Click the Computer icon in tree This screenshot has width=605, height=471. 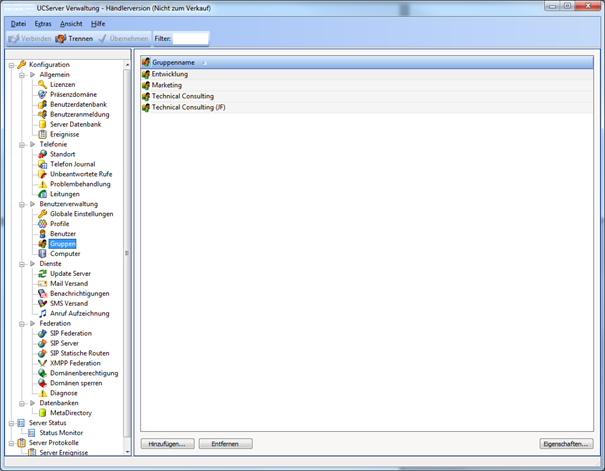tap(42, 254)
